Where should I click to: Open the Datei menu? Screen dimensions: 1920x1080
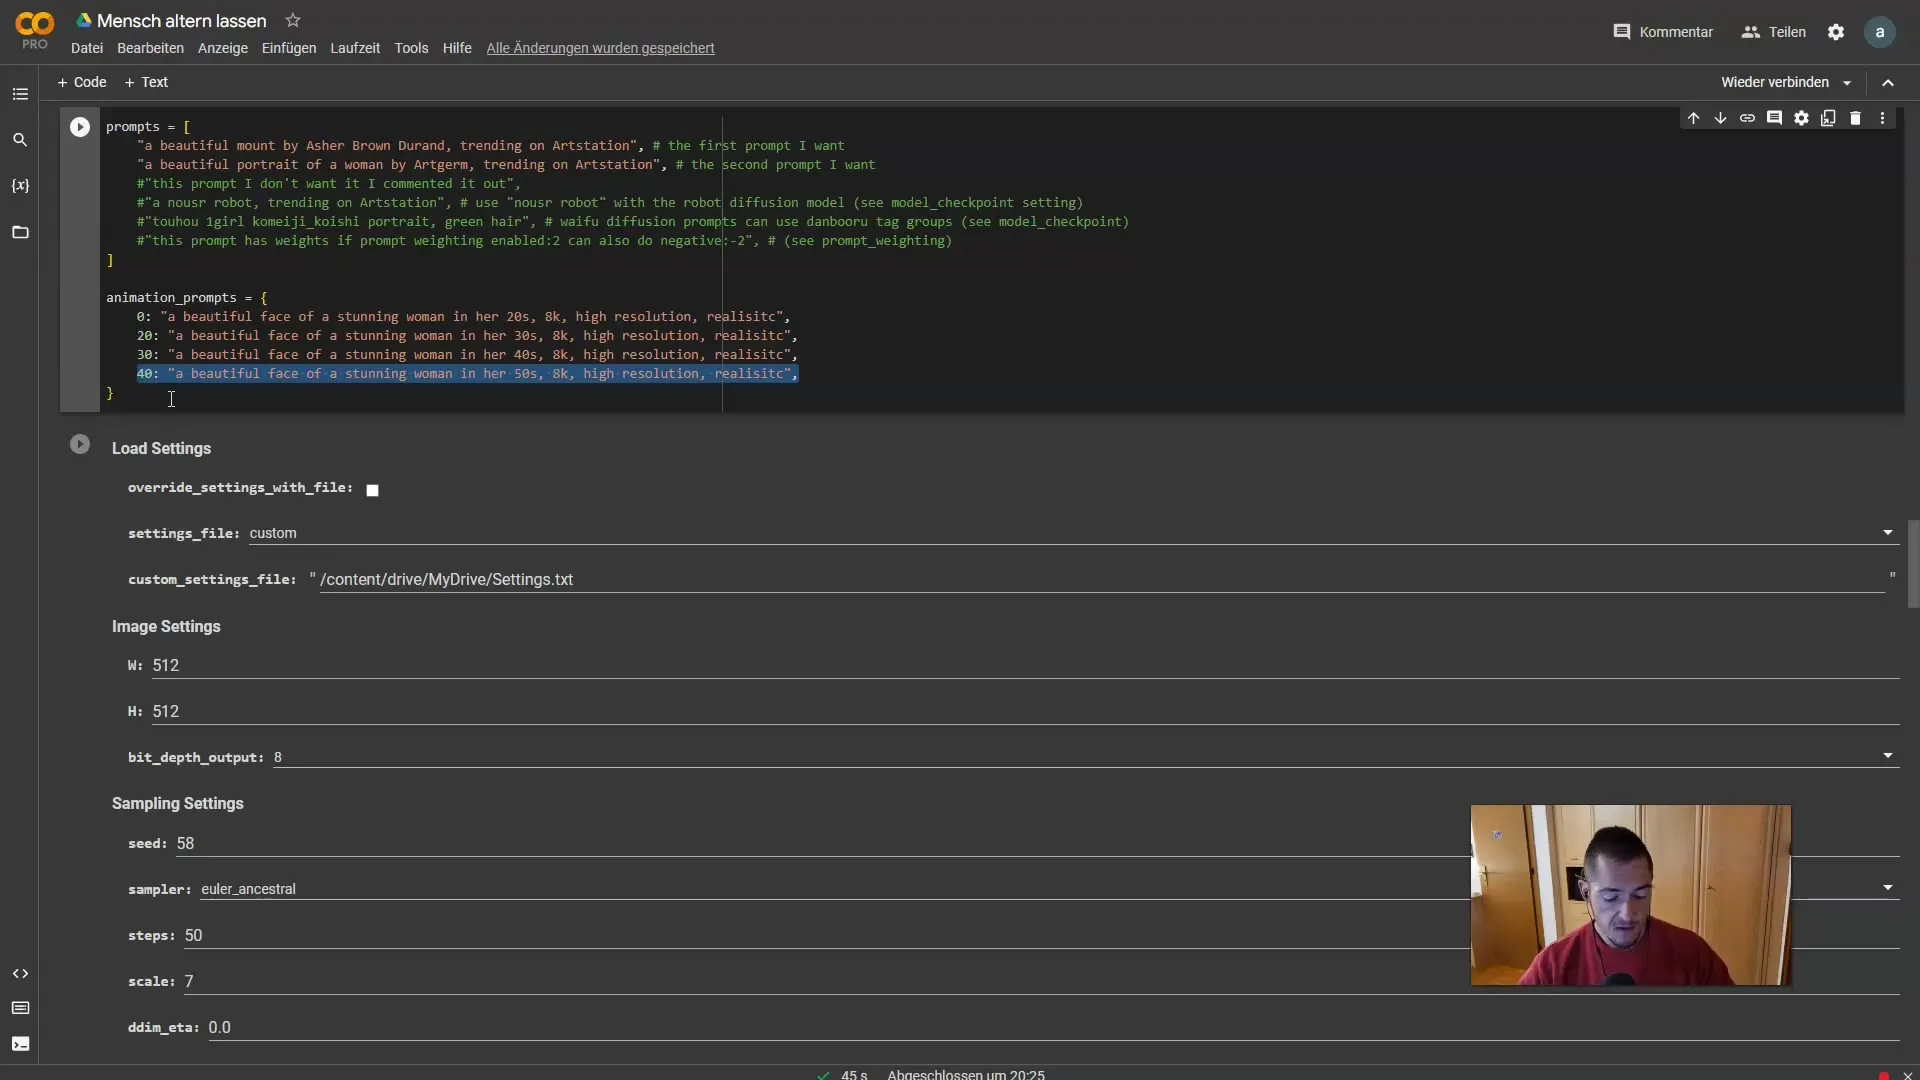pos(87,48)
